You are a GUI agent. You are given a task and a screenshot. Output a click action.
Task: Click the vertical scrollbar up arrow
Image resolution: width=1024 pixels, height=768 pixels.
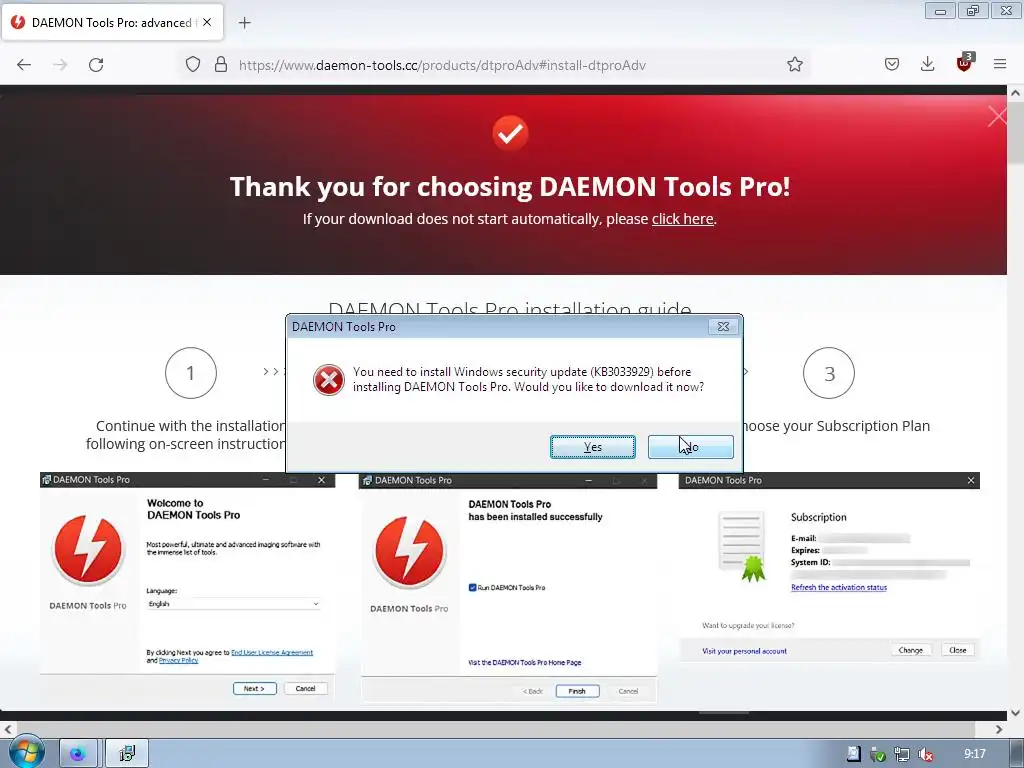(x=1016, y=93)
